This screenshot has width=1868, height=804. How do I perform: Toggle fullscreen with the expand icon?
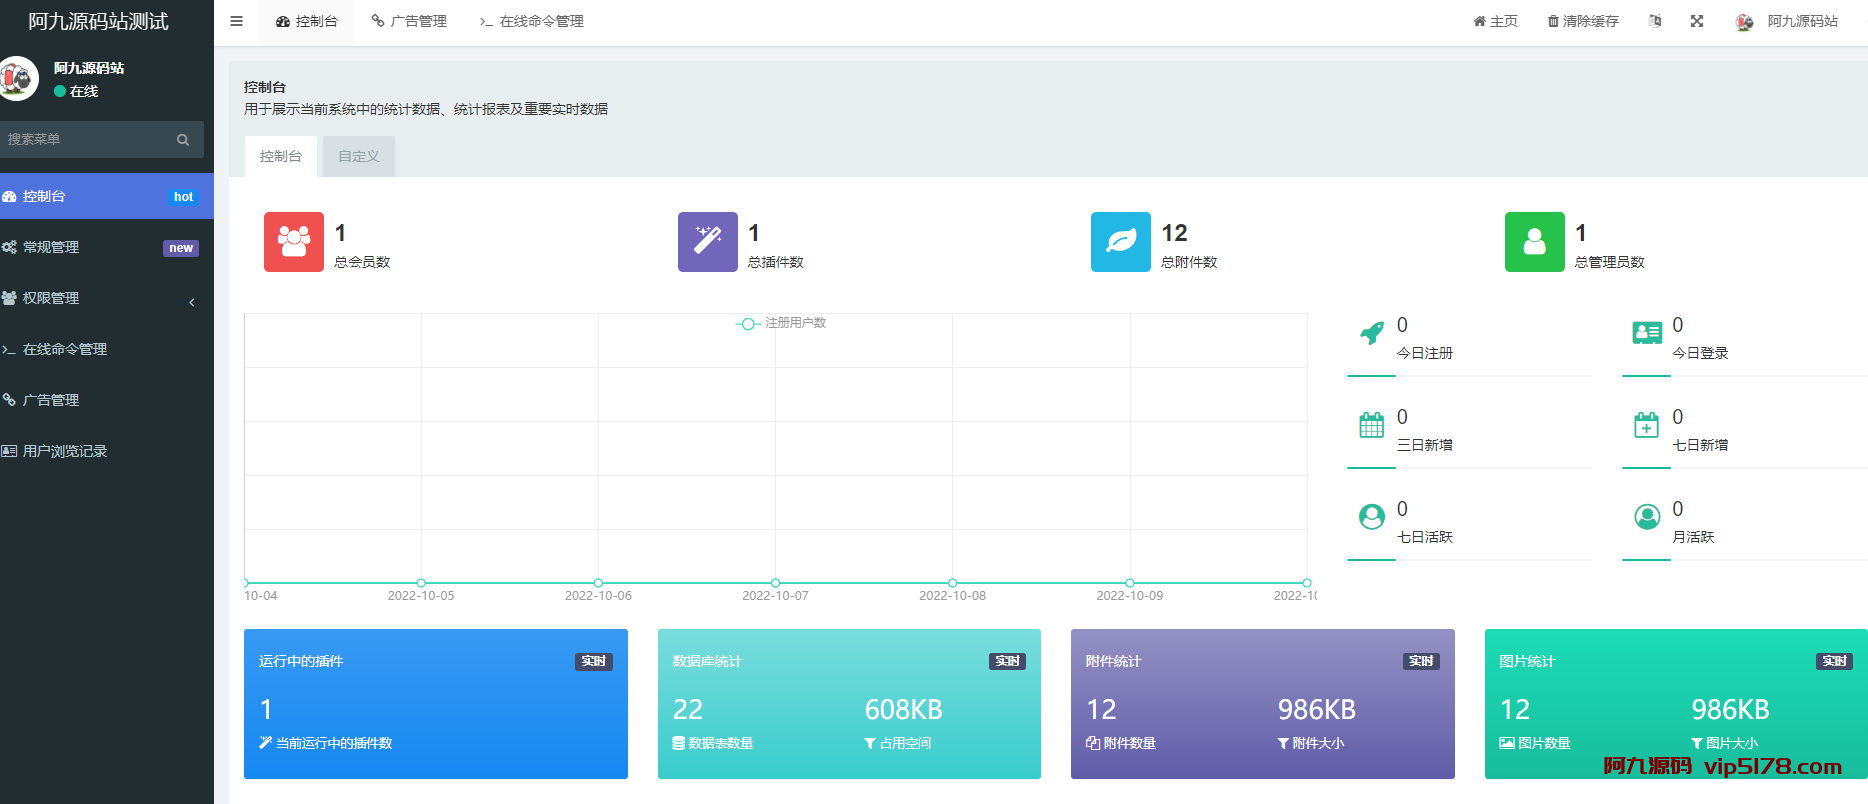[x=1697, y=21]
